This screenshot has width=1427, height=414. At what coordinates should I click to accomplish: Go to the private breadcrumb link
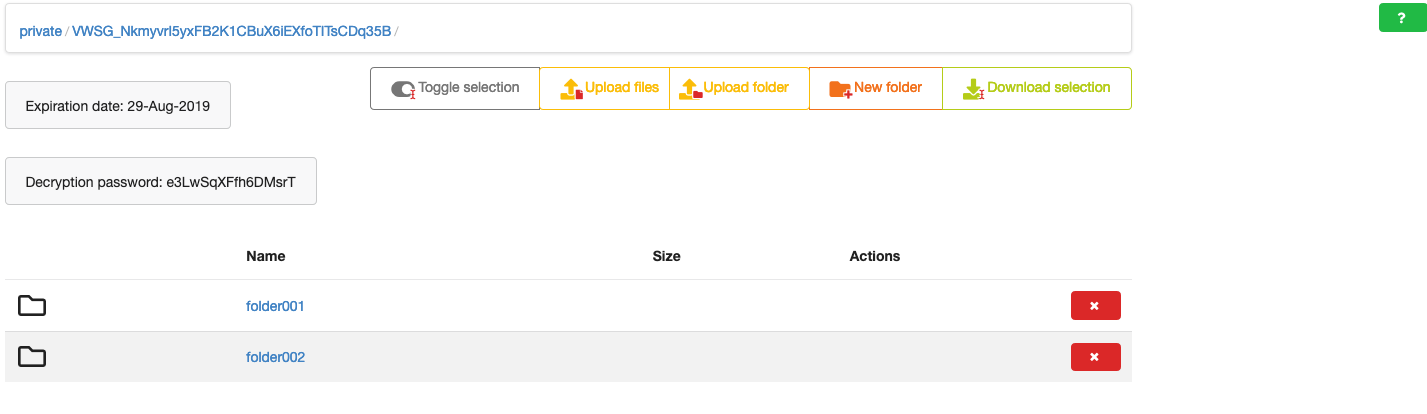(40, 31)
